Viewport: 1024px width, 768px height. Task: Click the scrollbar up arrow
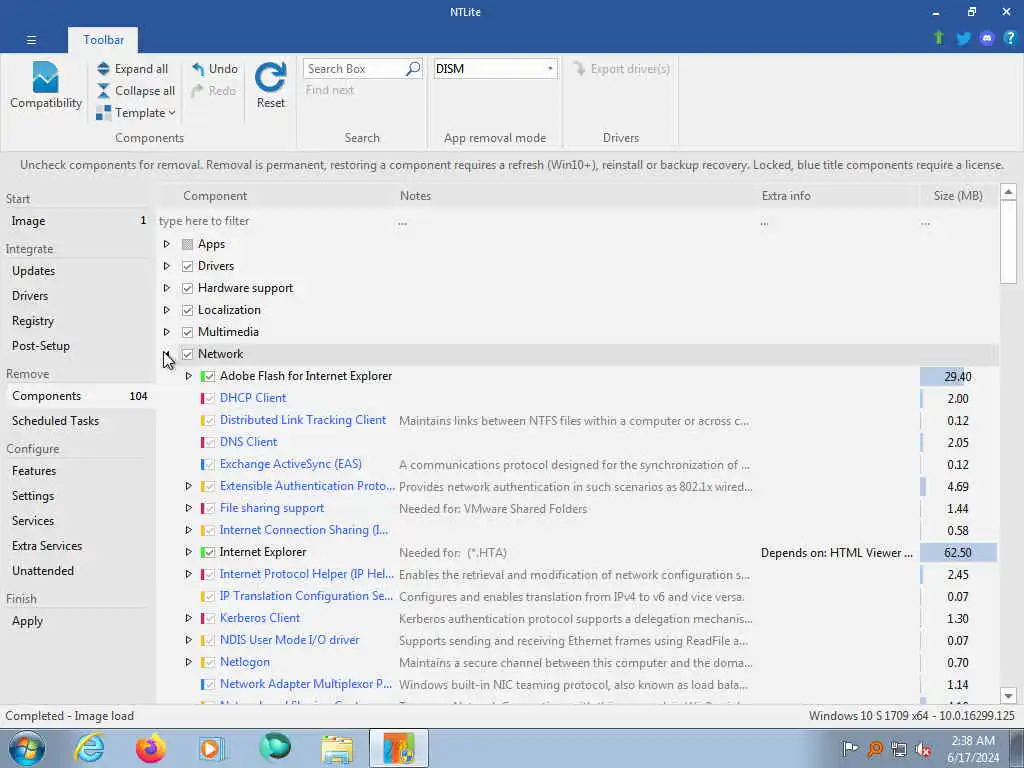[1008, 192]
